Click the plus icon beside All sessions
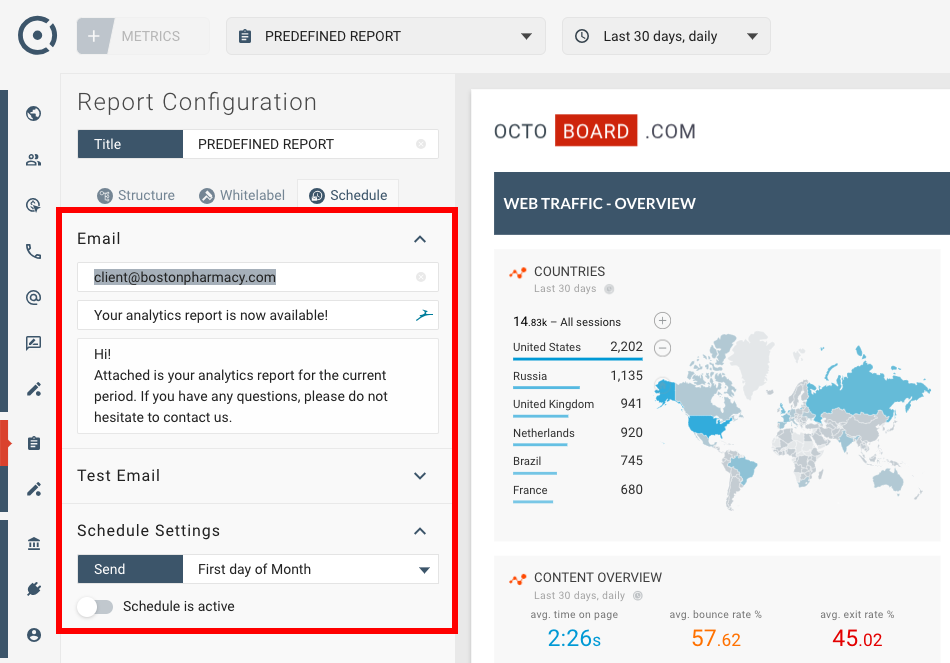Image resolution: width=950 pixels, height=663 pixels. (662, 321)
